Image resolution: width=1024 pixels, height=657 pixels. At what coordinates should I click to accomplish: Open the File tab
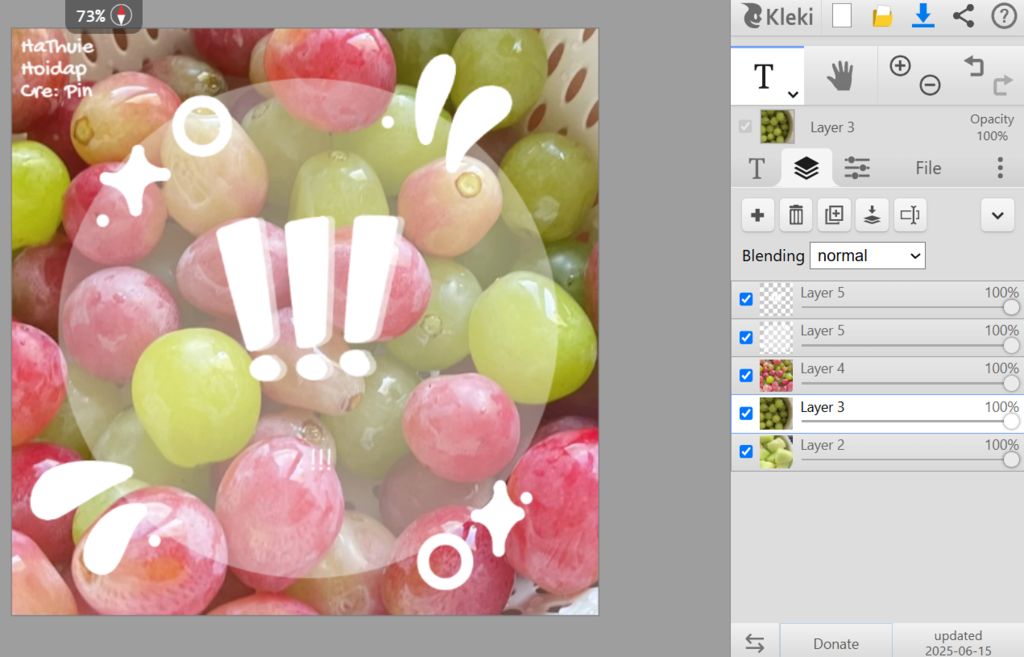(x=928, y=168)
